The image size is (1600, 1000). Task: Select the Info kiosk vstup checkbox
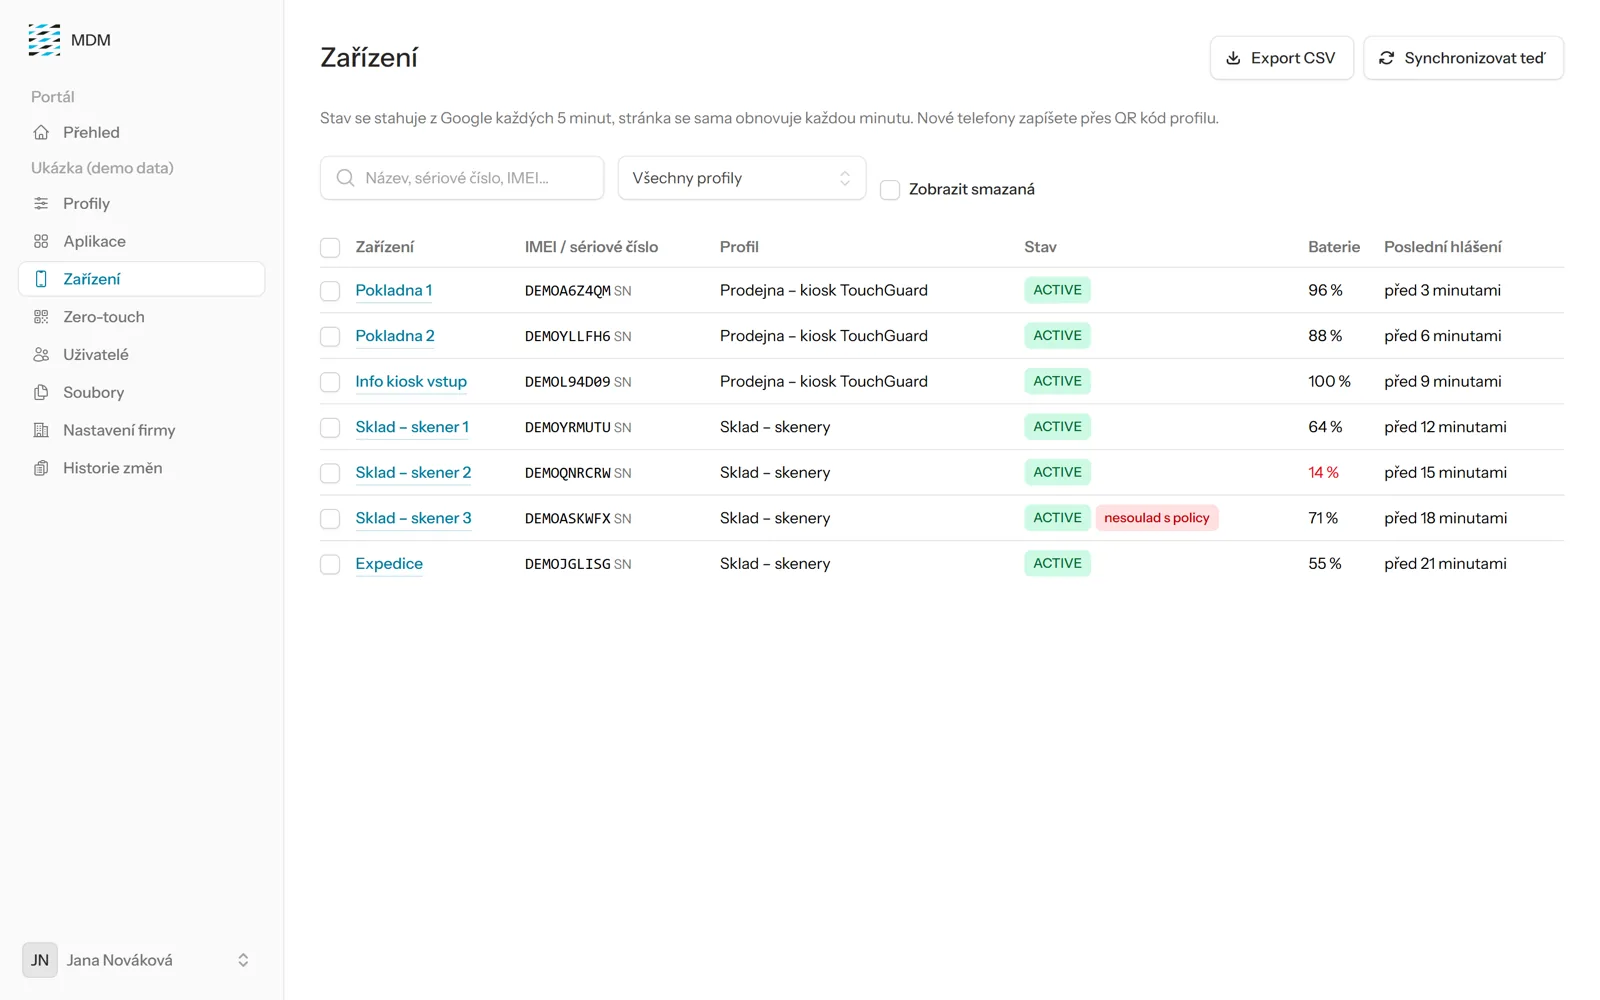pyautogui.click(x=330, y=382)
